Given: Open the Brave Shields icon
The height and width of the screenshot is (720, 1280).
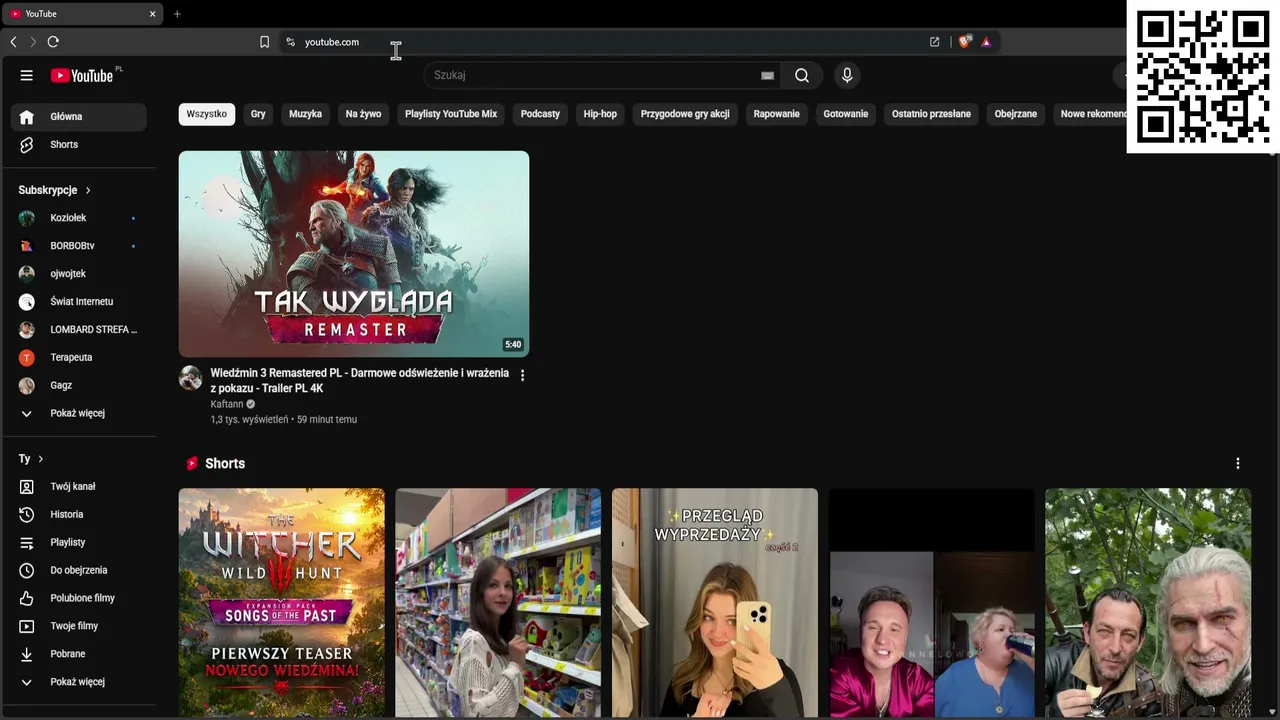Looking at the screenshot, I should [965, 42].
